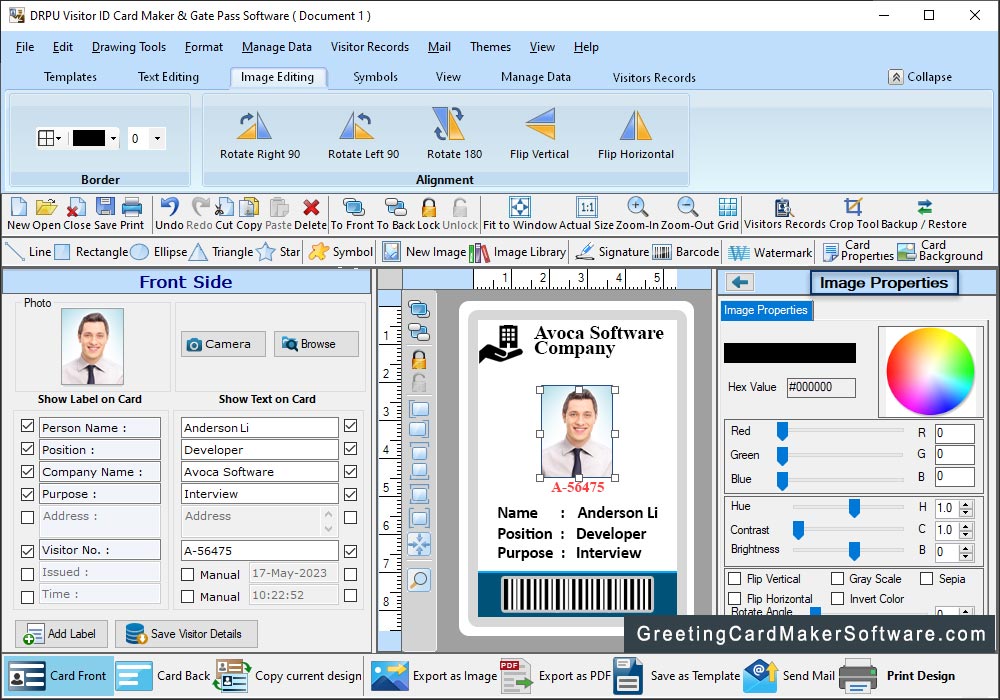Viewport: 1000px width, 700px height.
Task: Switch to the Text Editing tab
Action: click(x=168, y=77)
